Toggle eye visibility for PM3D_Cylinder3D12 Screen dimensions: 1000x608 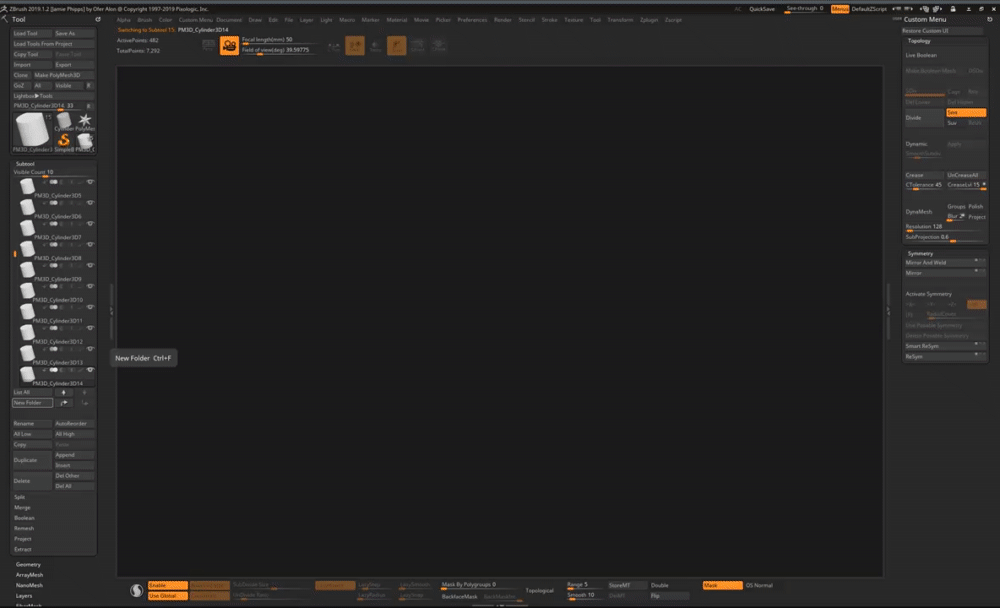(x=90, y=328)
